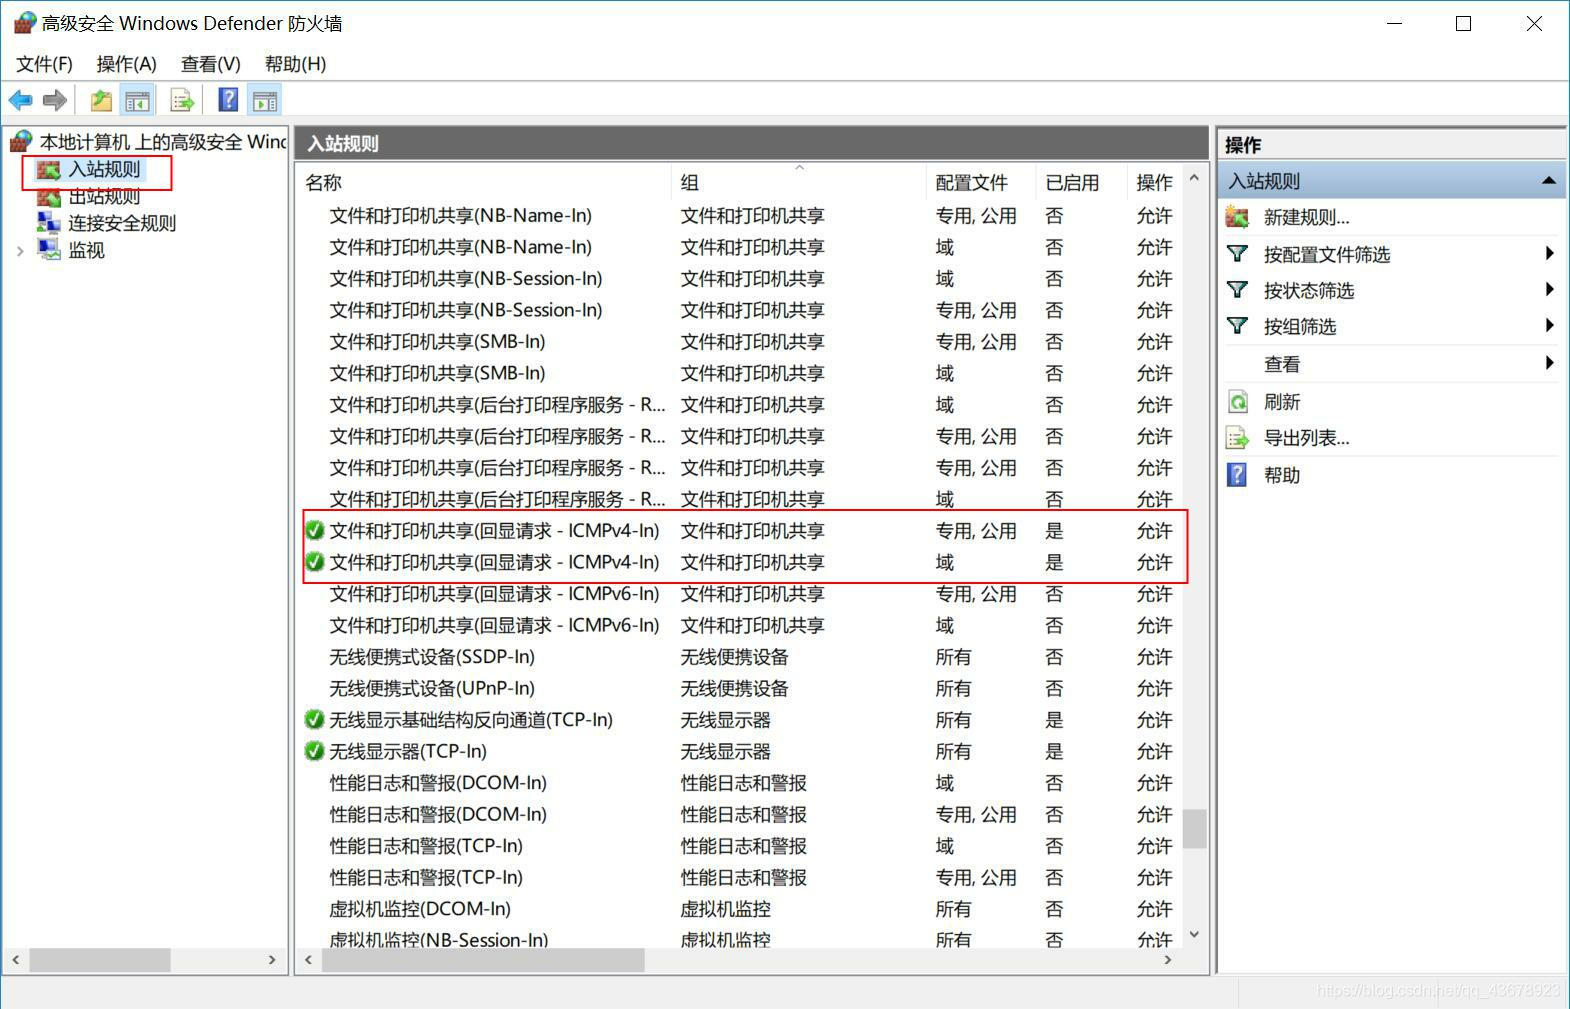This screenshot has width=1570, height=1009.
Task: Select 性能日志和警报(DCOM-In) 域 rule row
Action: tap(740, 783)
